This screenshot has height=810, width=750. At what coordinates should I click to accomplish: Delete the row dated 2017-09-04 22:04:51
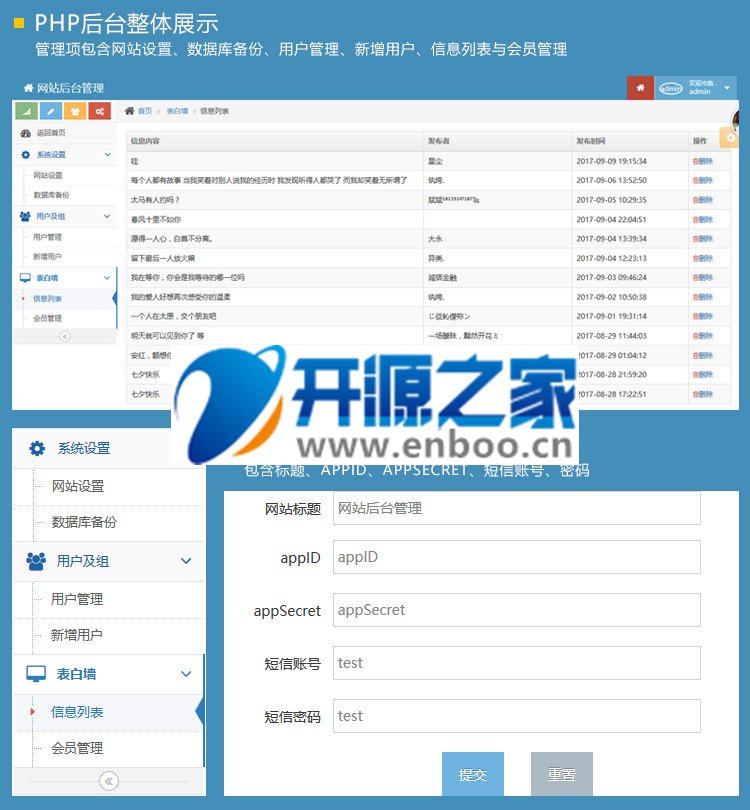[703, 220]
